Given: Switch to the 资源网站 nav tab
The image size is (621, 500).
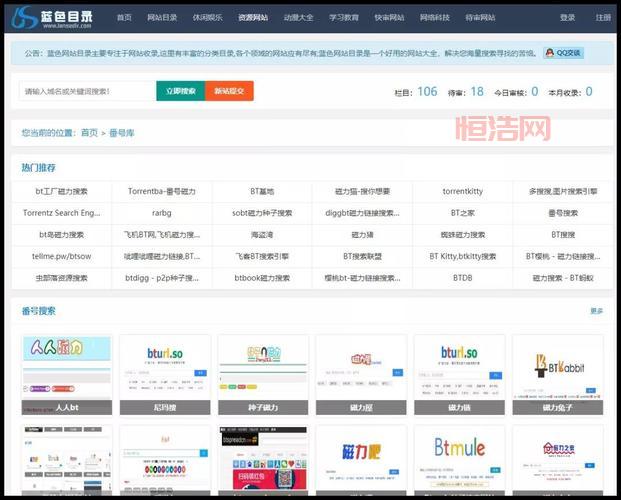Looking at the screenshot, I should 252,17.
